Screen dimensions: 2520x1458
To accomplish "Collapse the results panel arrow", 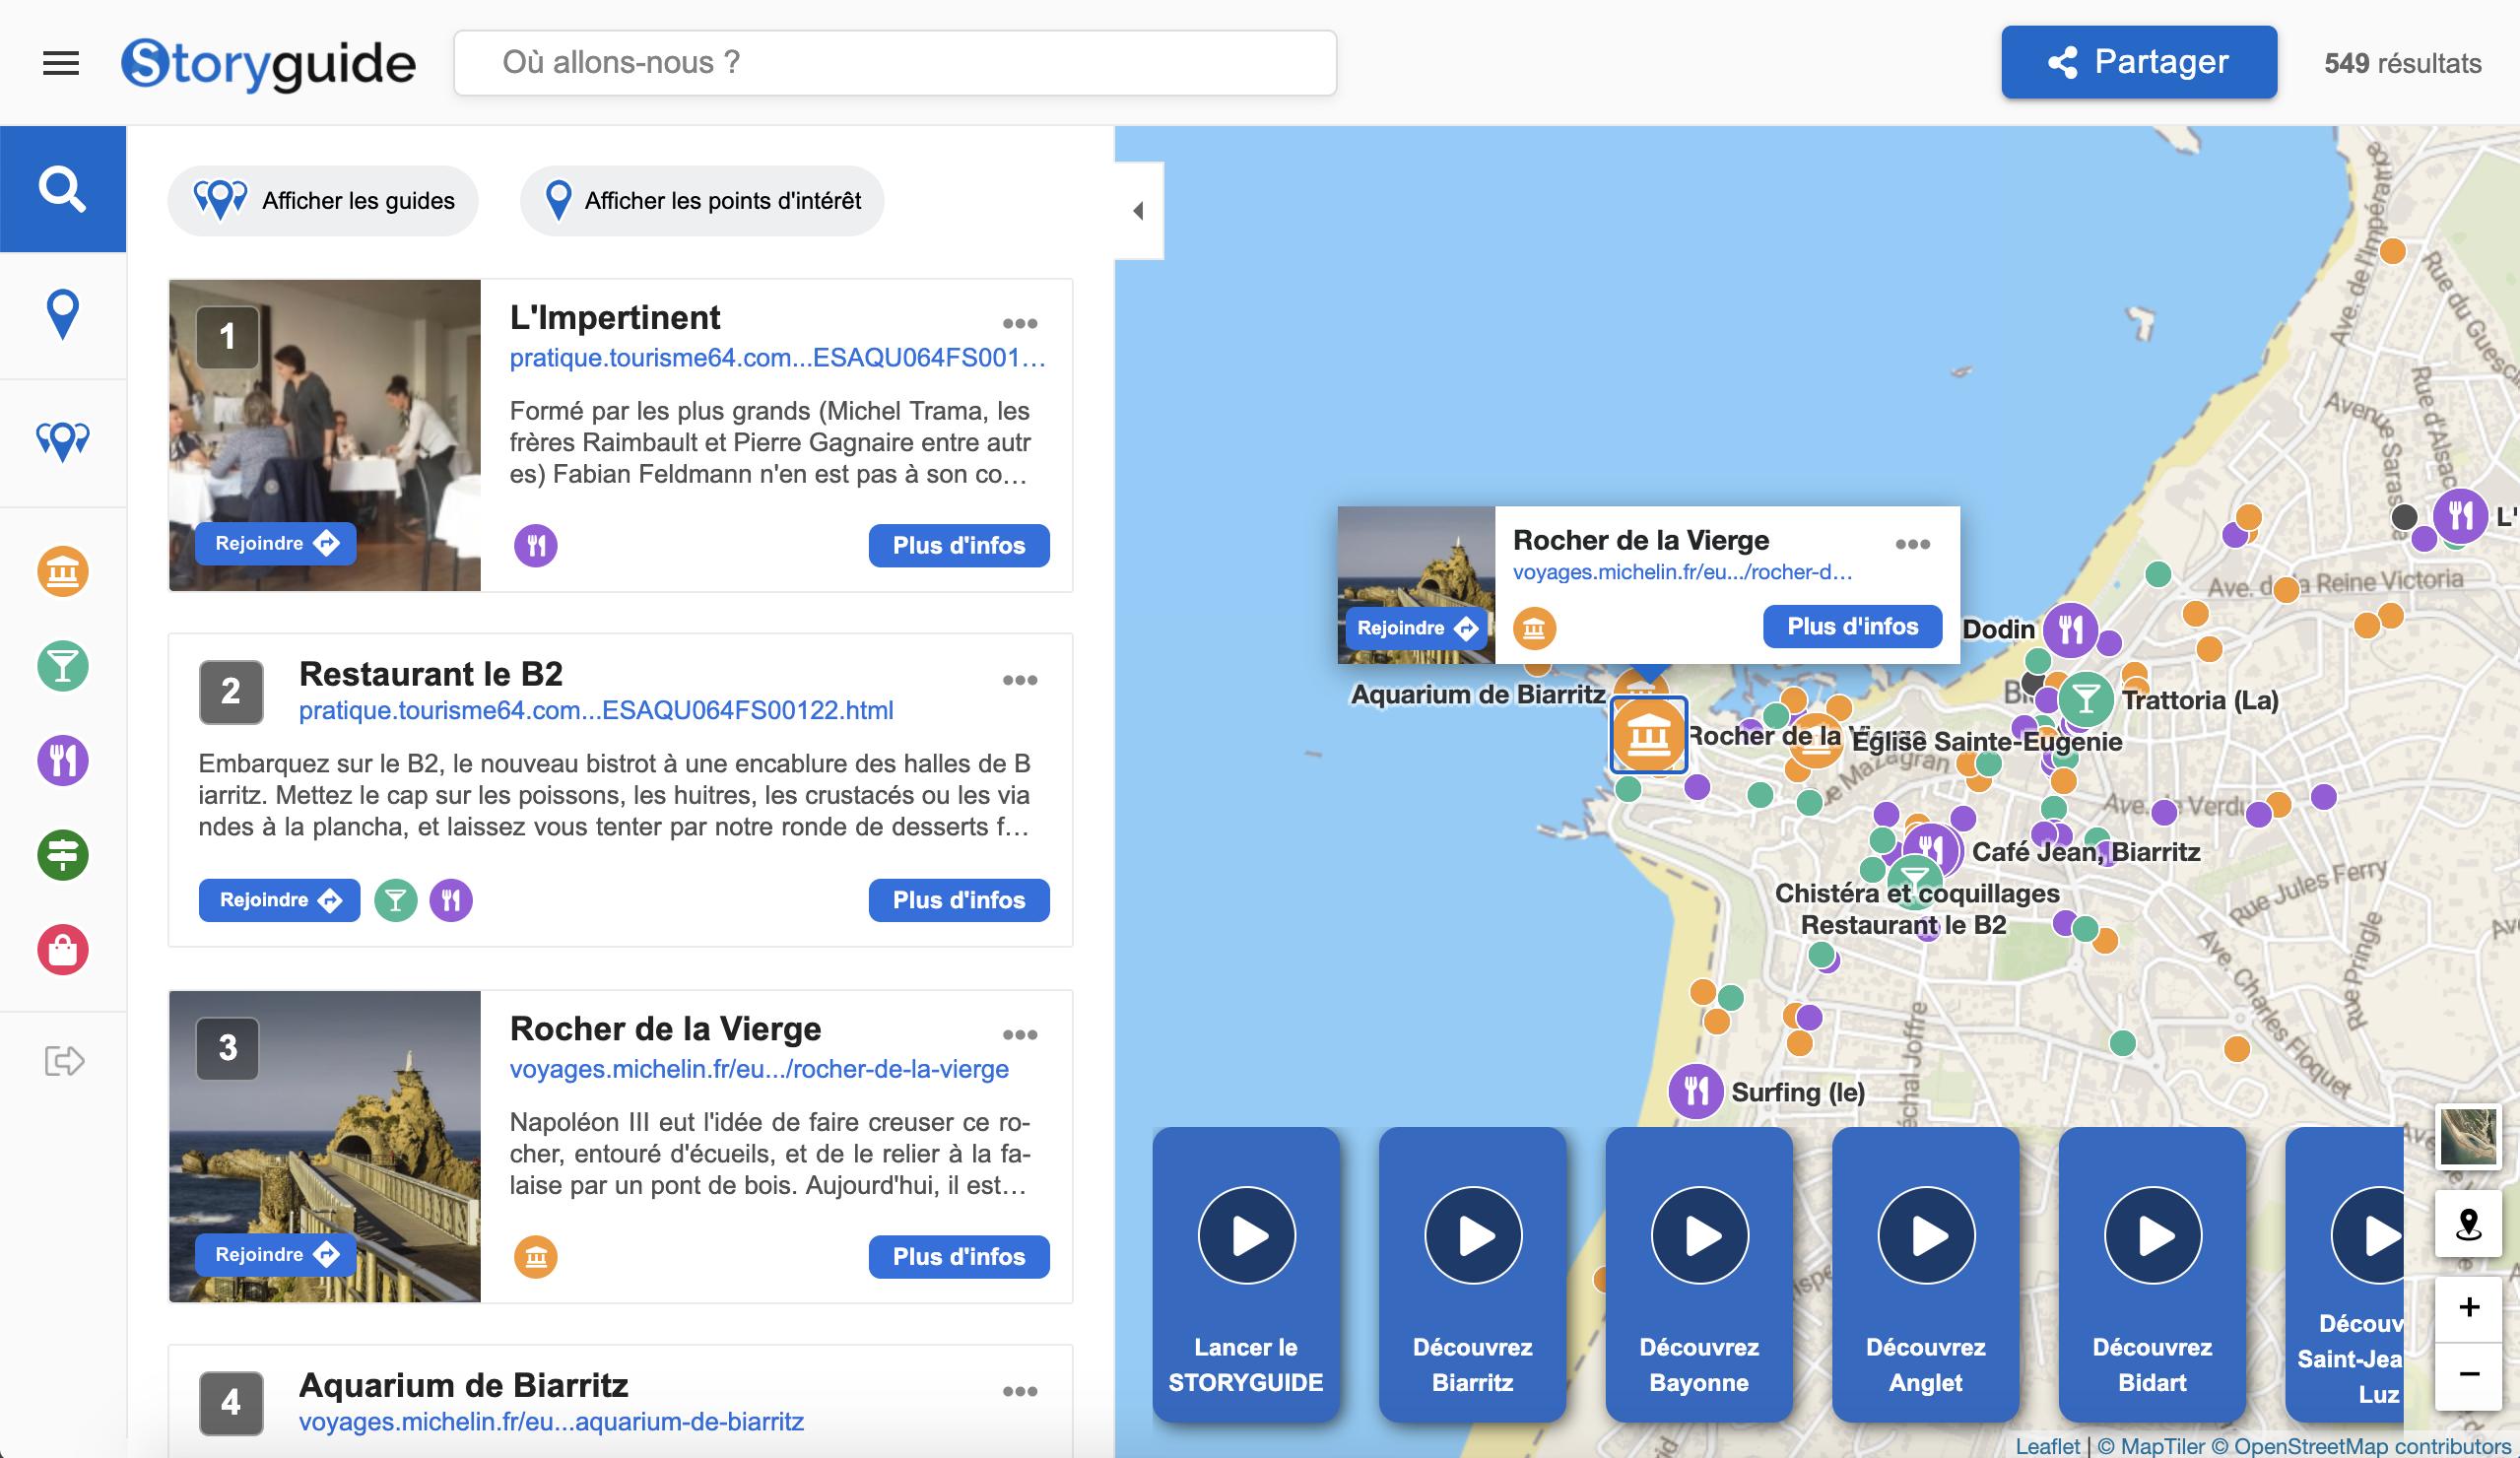I will tap(1139, 211).
